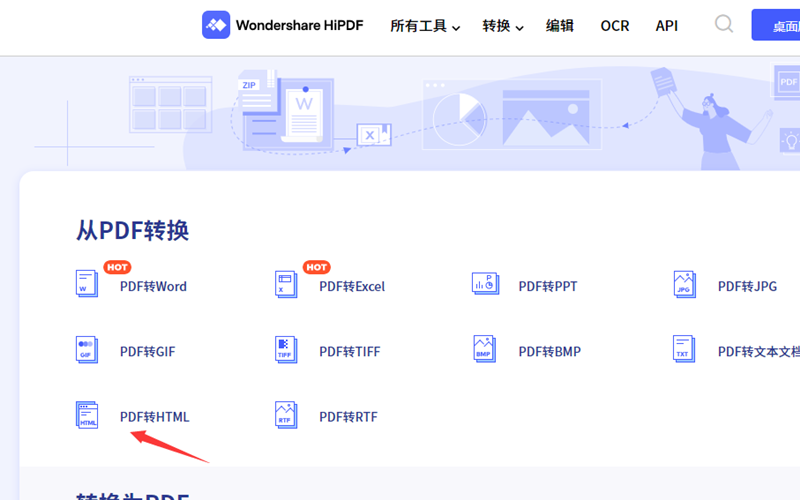Click the PDF to Excel file icon
Image resolution: width=800 pixels, height=500 pixels.
point(287,285)
